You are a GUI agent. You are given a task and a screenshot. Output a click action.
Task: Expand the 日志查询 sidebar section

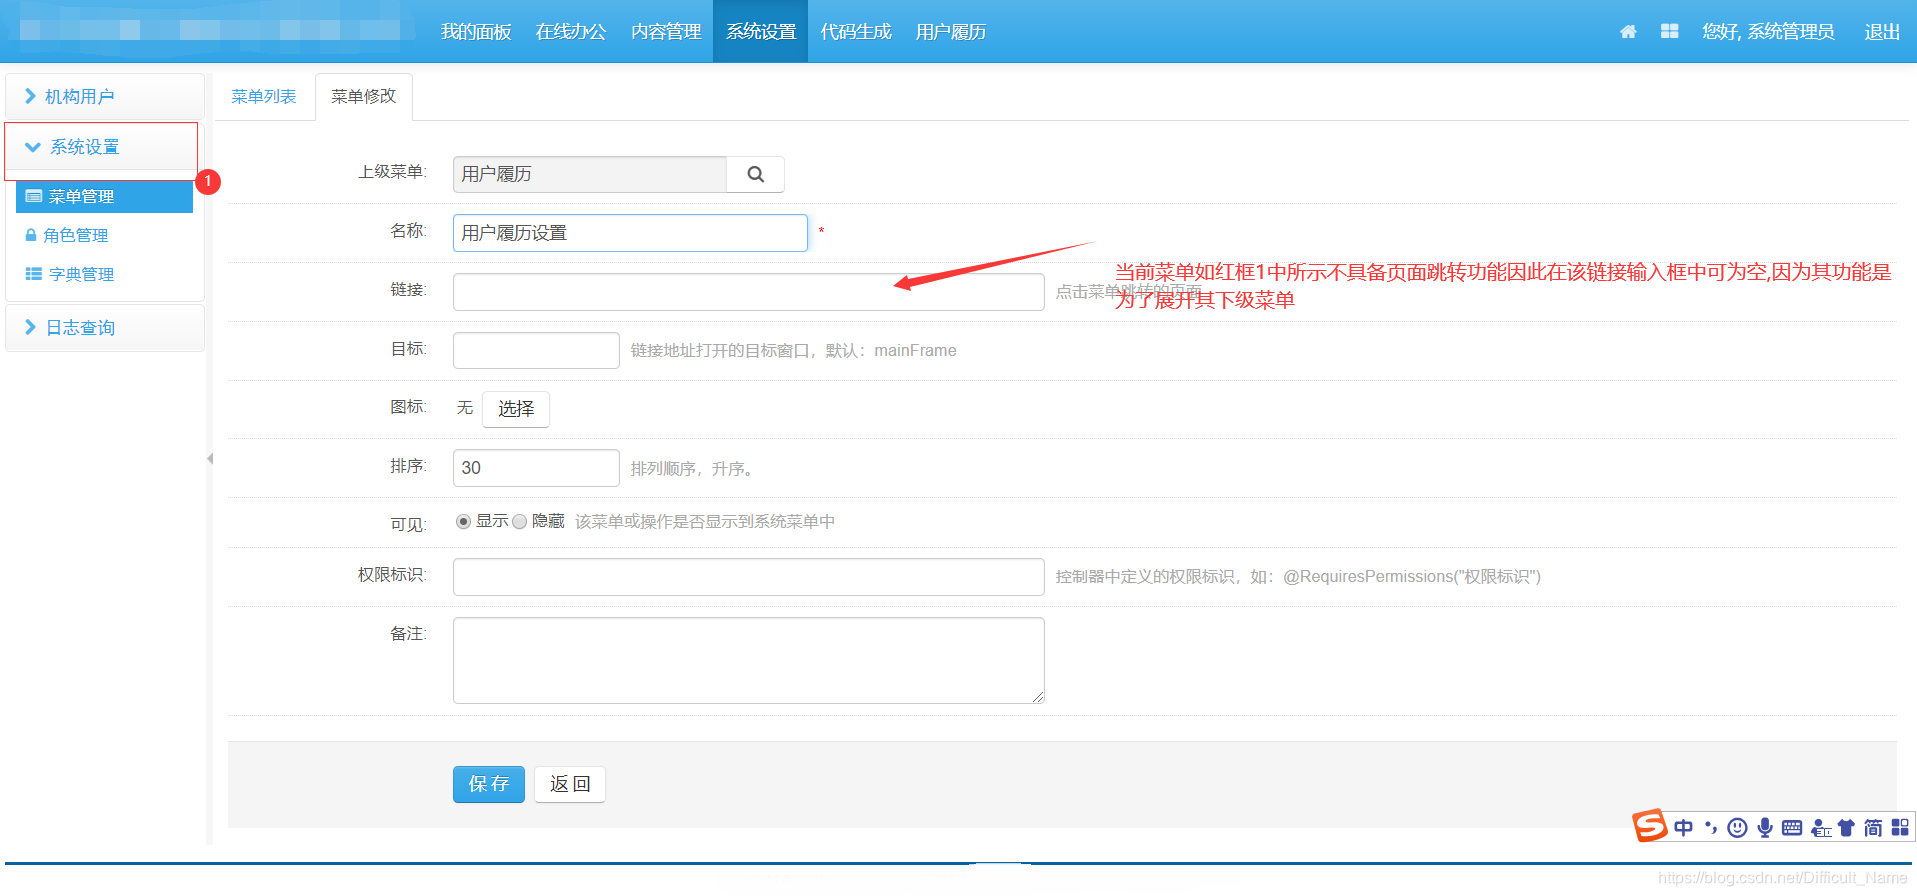[105, 328]
